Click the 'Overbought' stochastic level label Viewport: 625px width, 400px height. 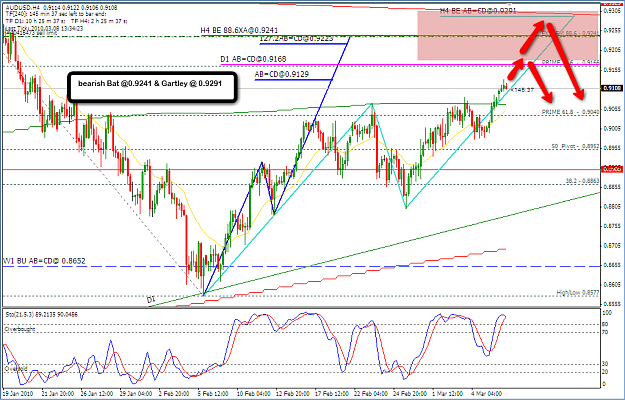pos(20,329)
